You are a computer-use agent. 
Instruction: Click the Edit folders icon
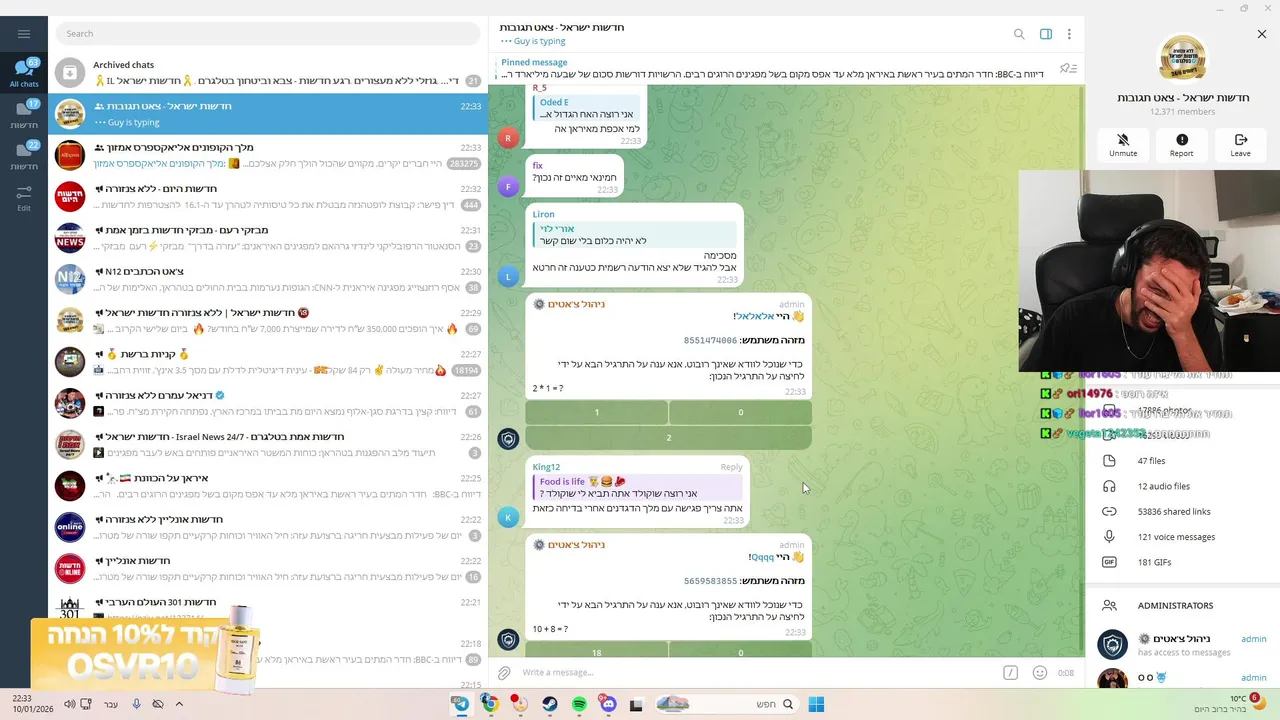24,196
